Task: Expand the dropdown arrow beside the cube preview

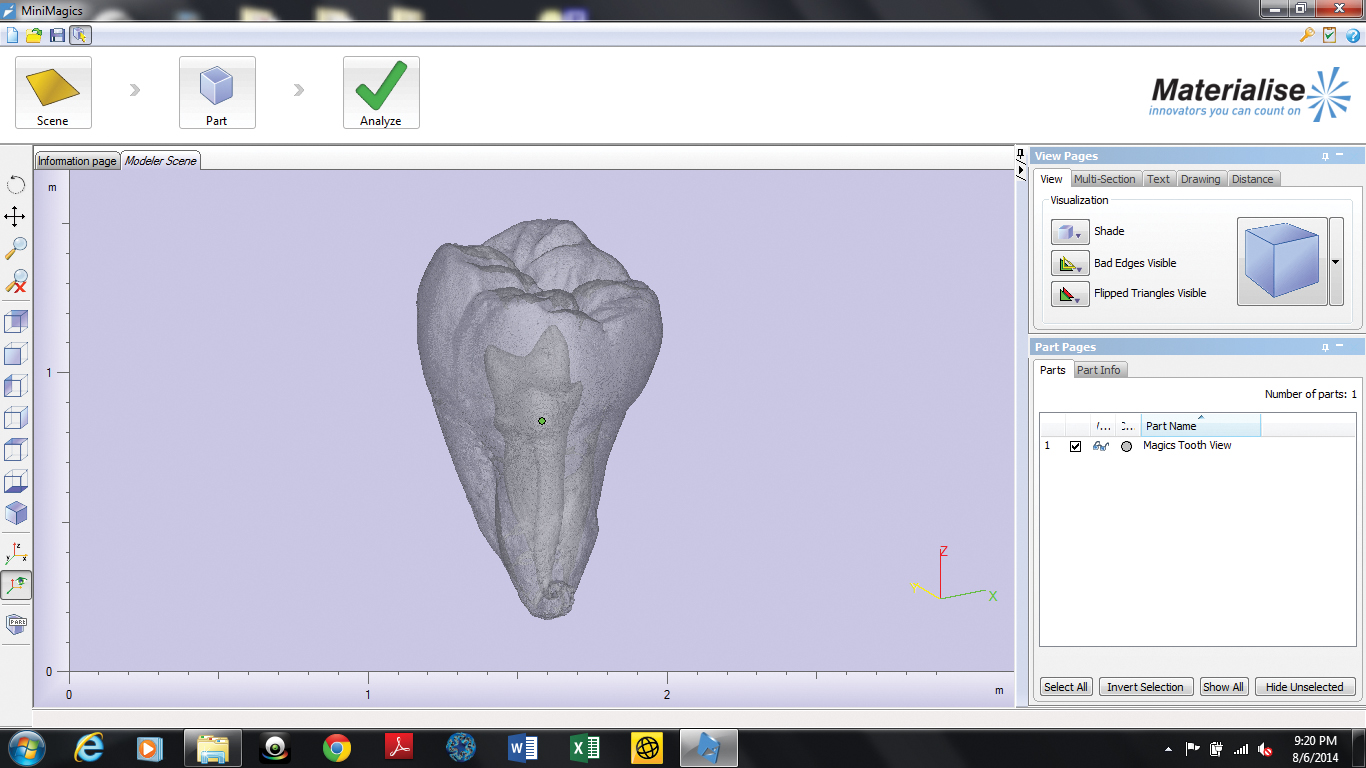Action: pyautogui.click(x=1336, y=262)
